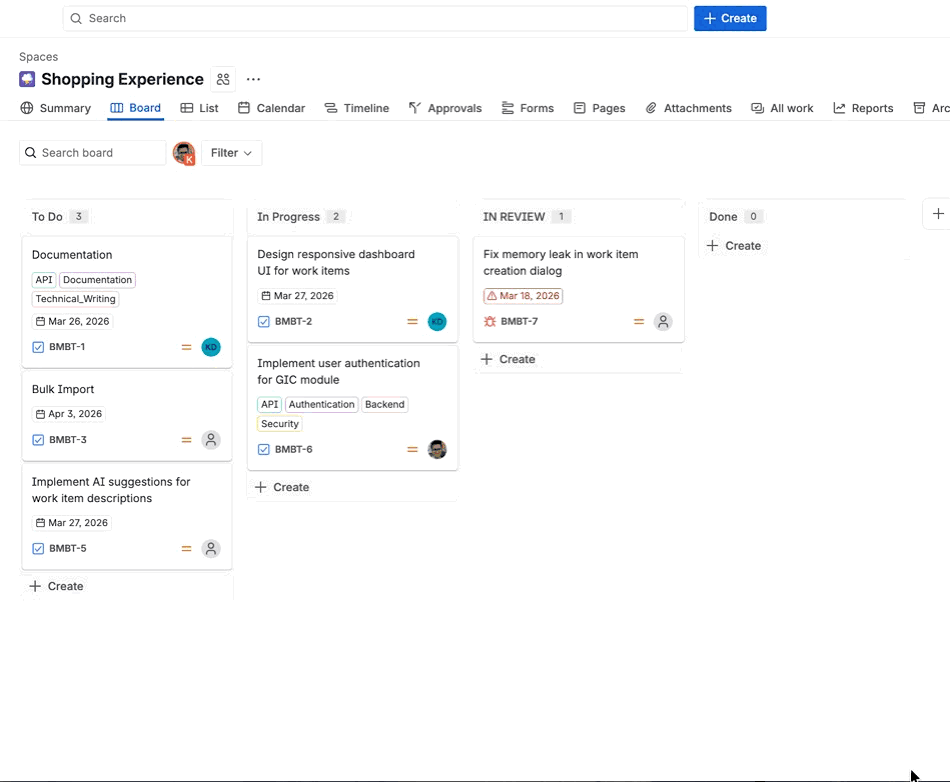
Task: Click the Search board input field
Action: point(93,153)
